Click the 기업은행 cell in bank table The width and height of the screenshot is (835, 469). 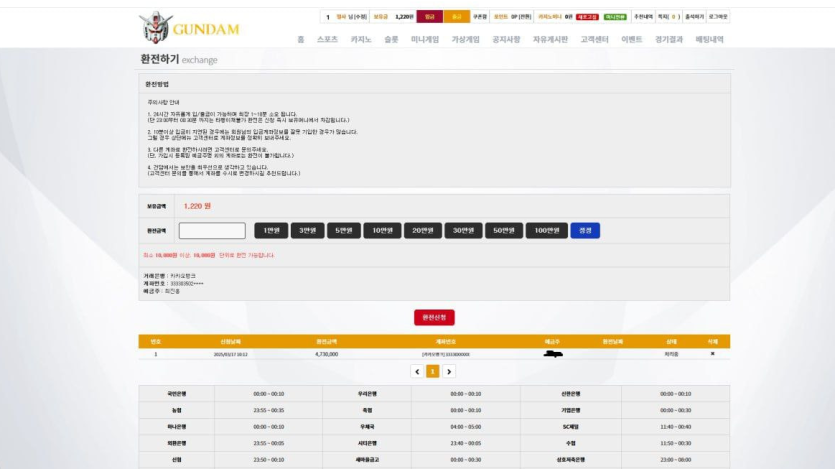point(571,410)
